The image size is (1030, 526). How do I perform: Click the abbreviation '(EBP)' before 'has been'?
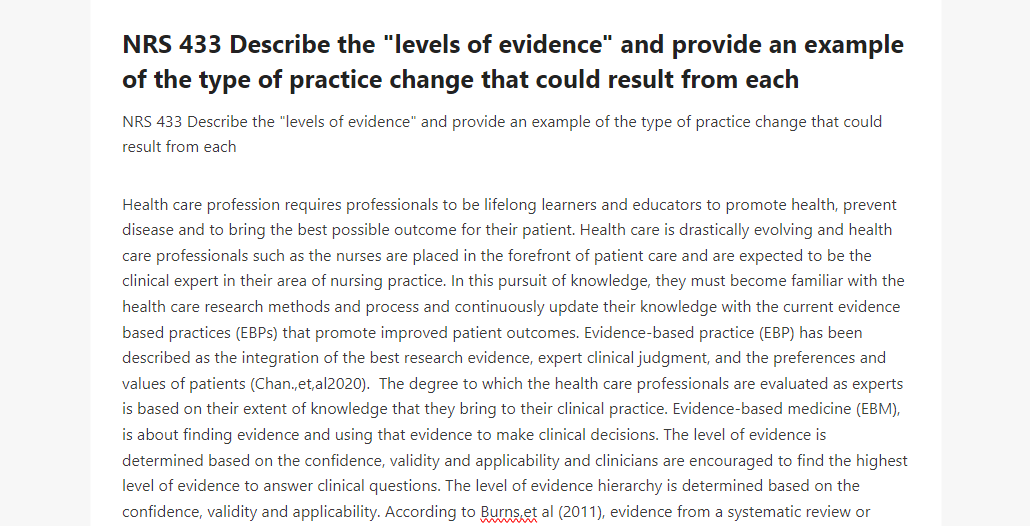(x=777, y=332)
